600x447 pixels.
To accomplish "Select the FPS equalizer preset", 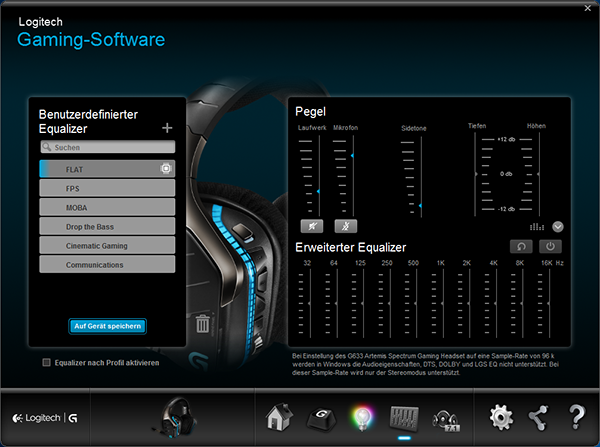I will pos(107,188).
